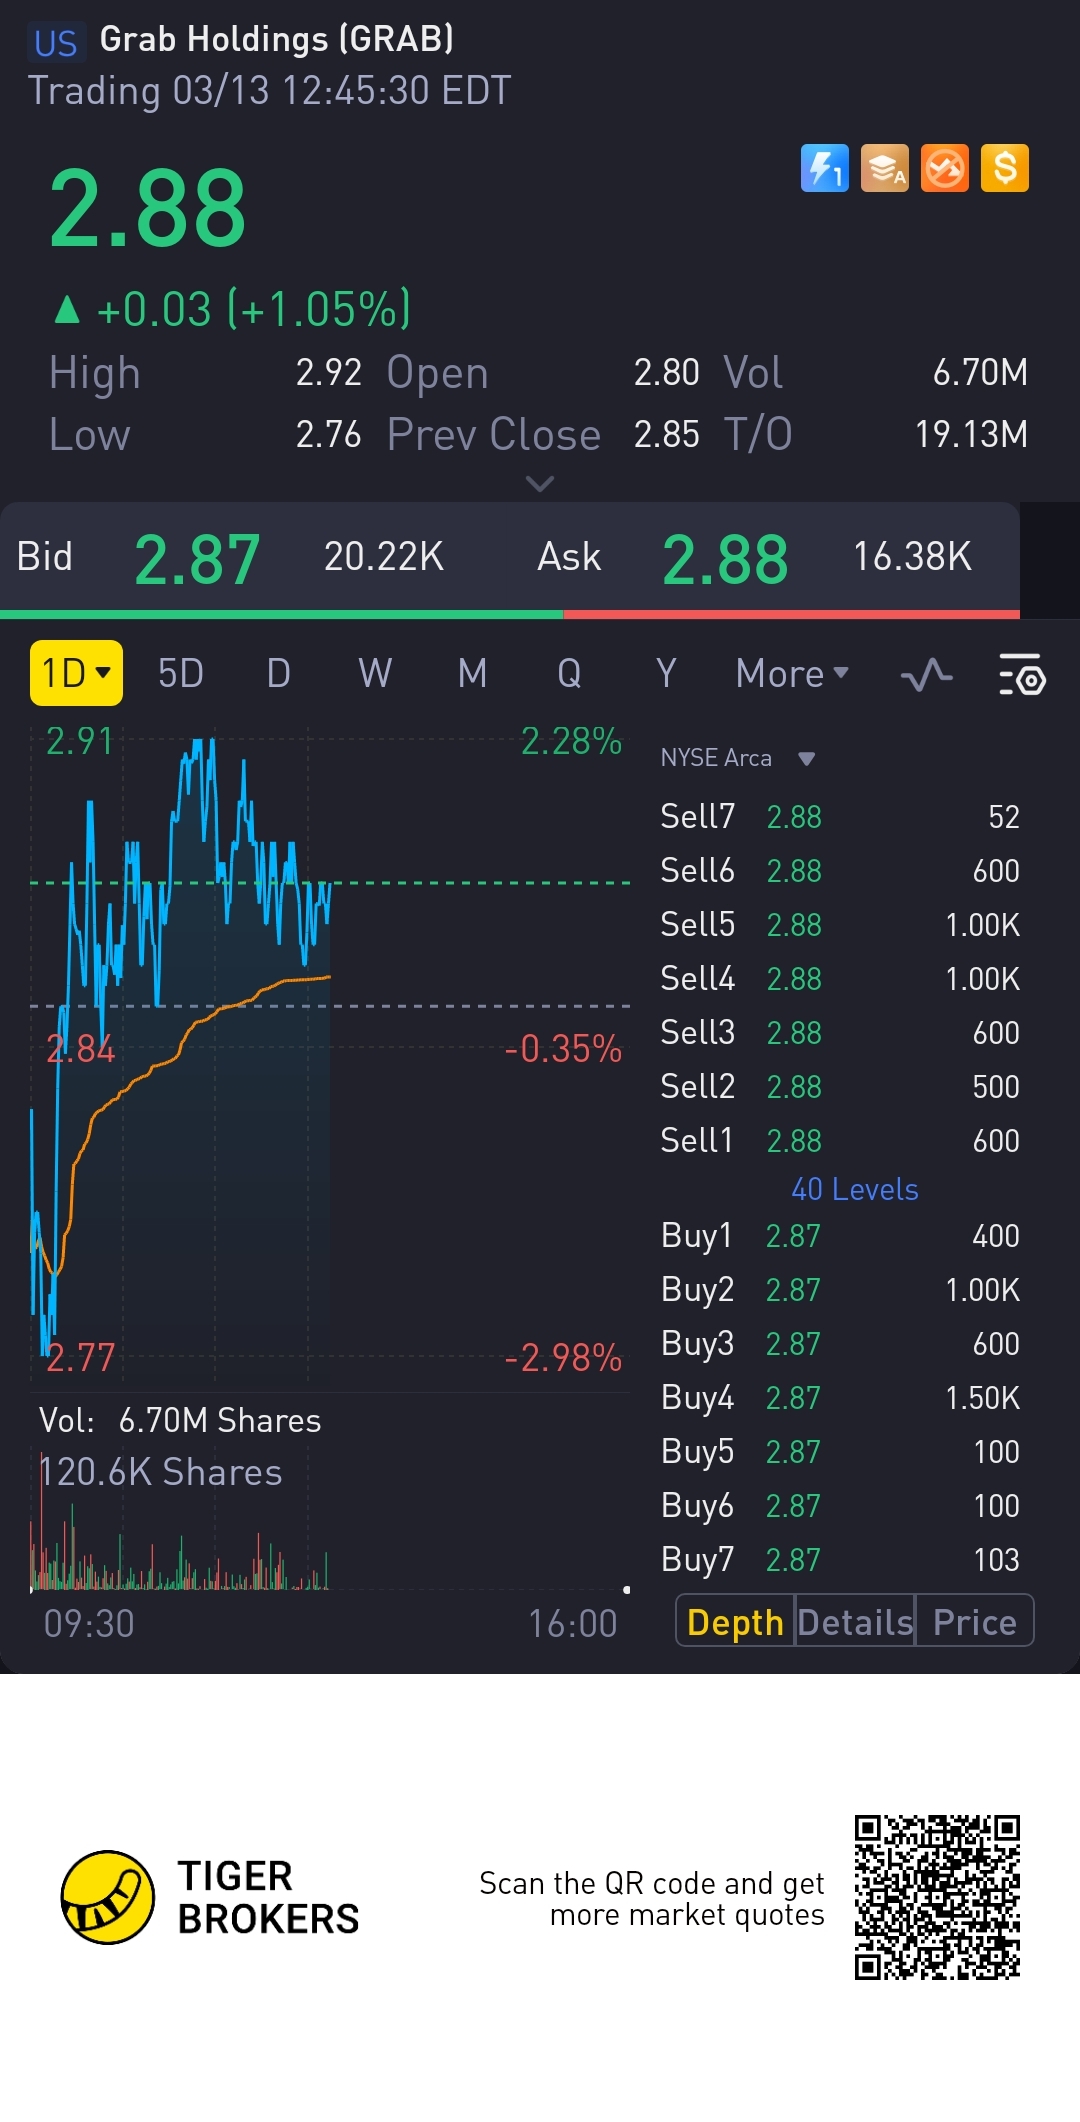The height and width of the screenshot is (2122, 1080).
Task: Tap the ask size 16.38K
Action: pos(912,557)
